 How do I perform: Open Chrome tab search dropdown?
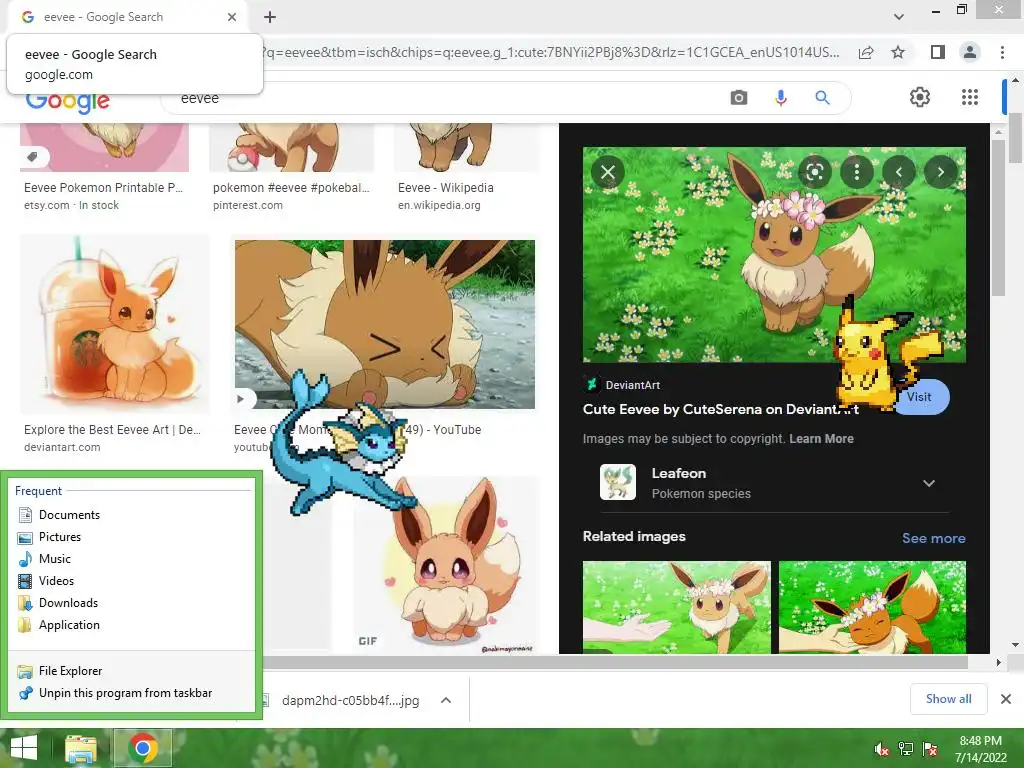click(x=899, y=17)
